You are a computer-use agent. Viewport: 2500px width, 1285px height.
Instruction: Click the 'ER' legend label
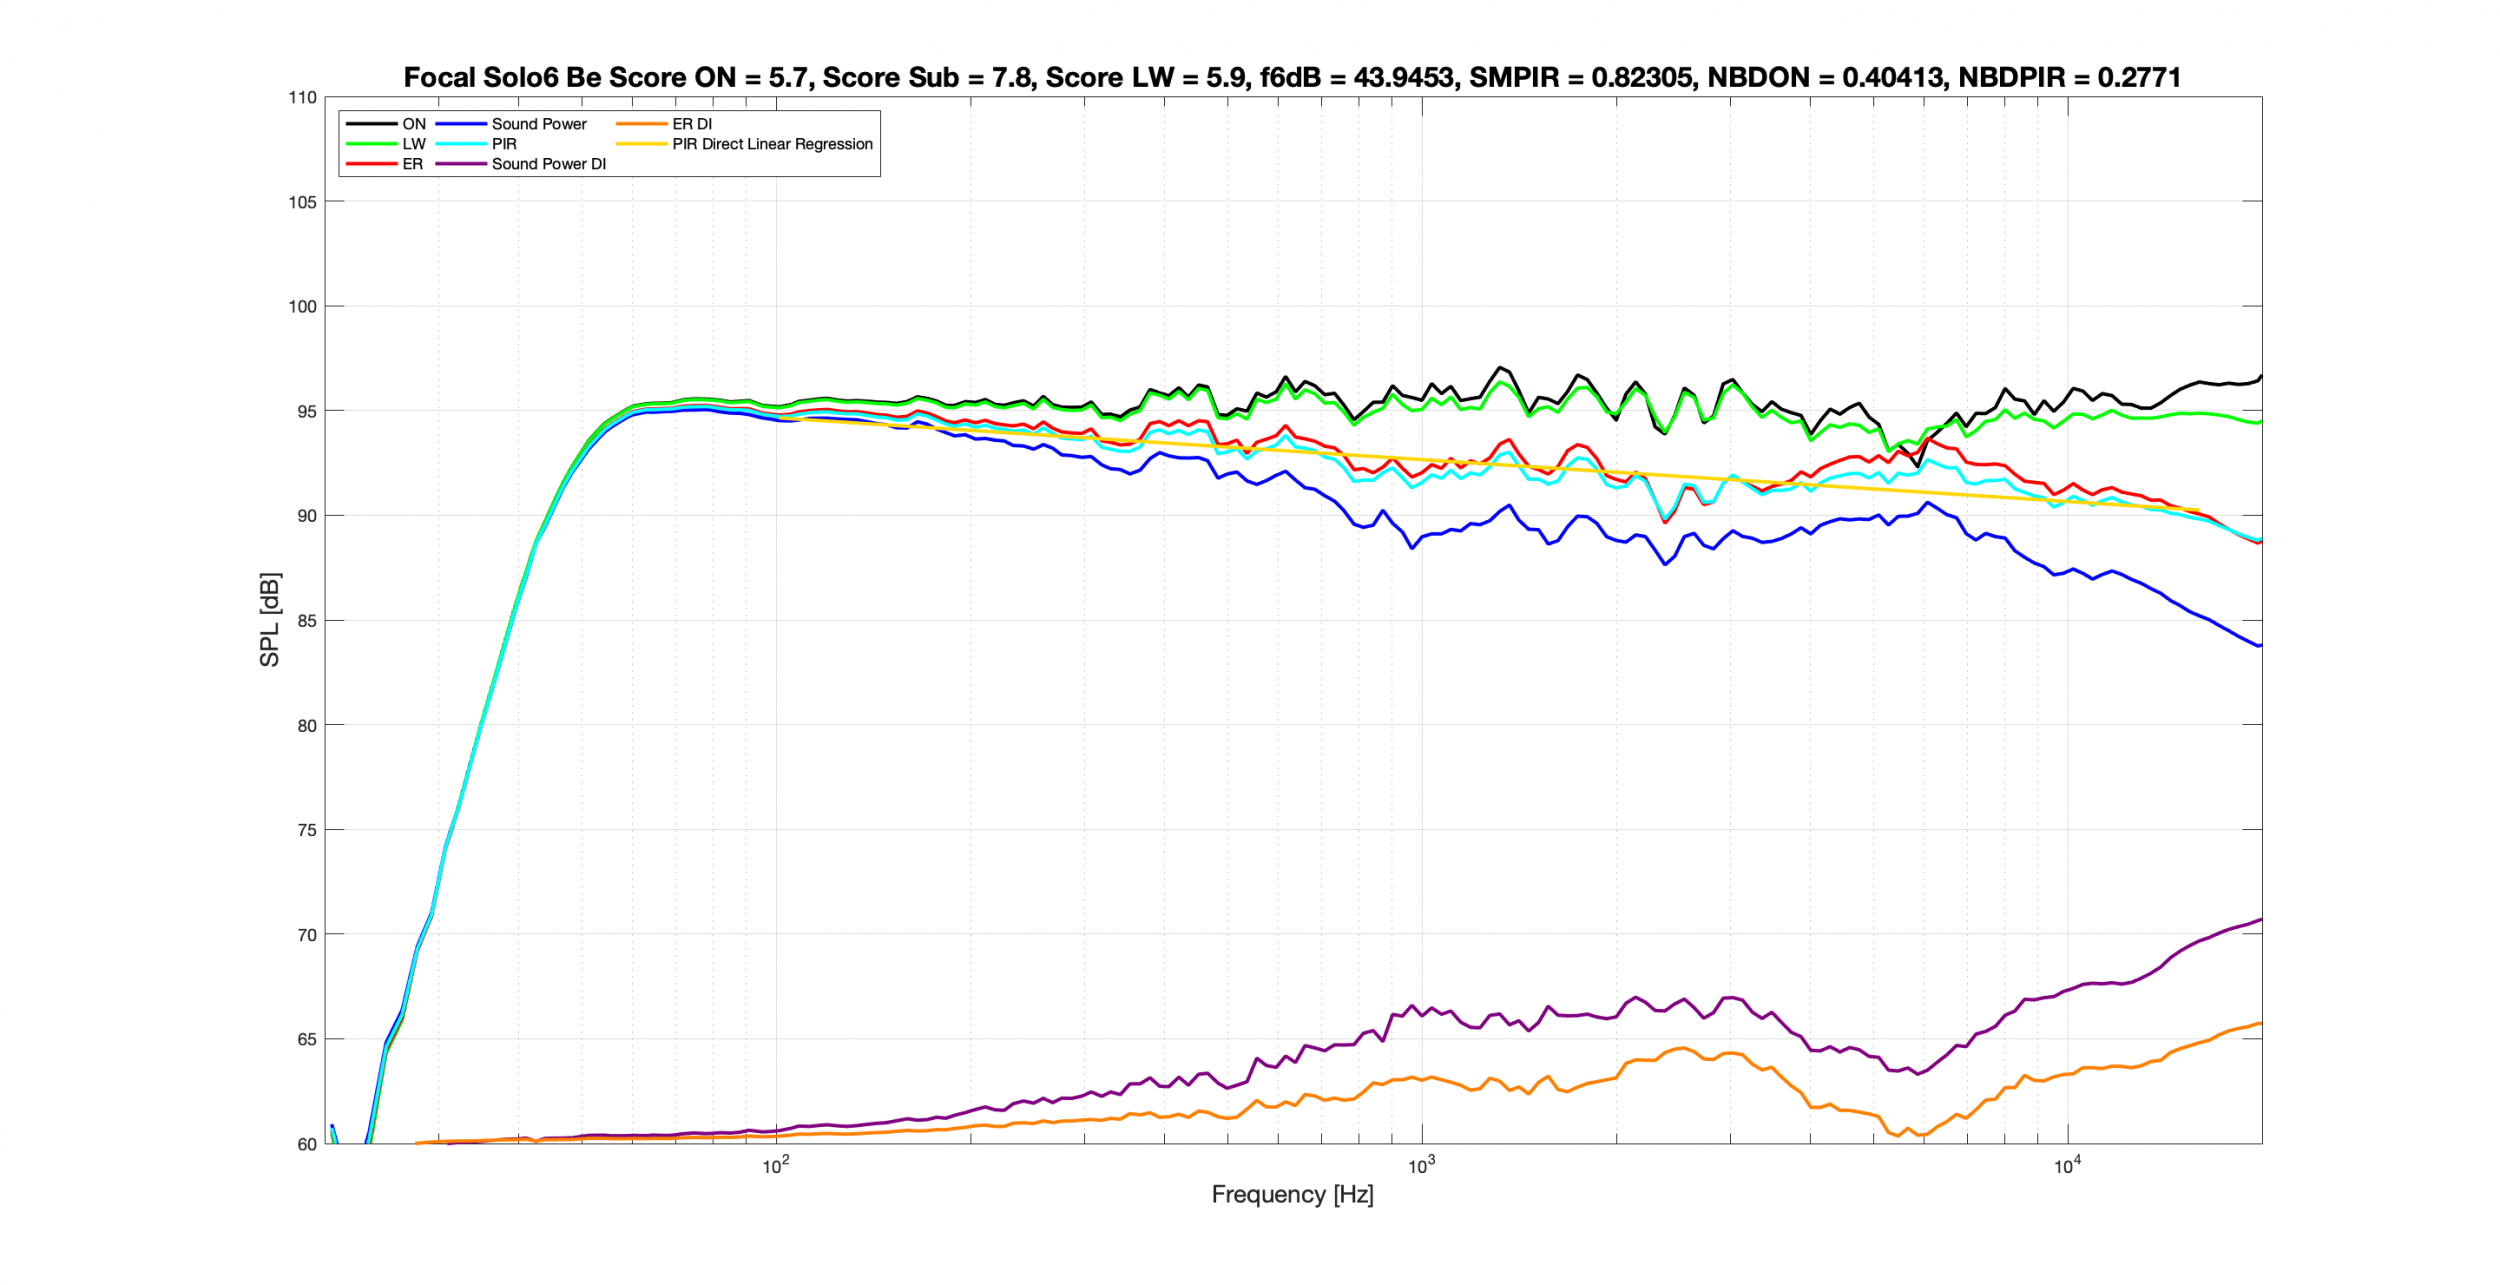(412, 164)
